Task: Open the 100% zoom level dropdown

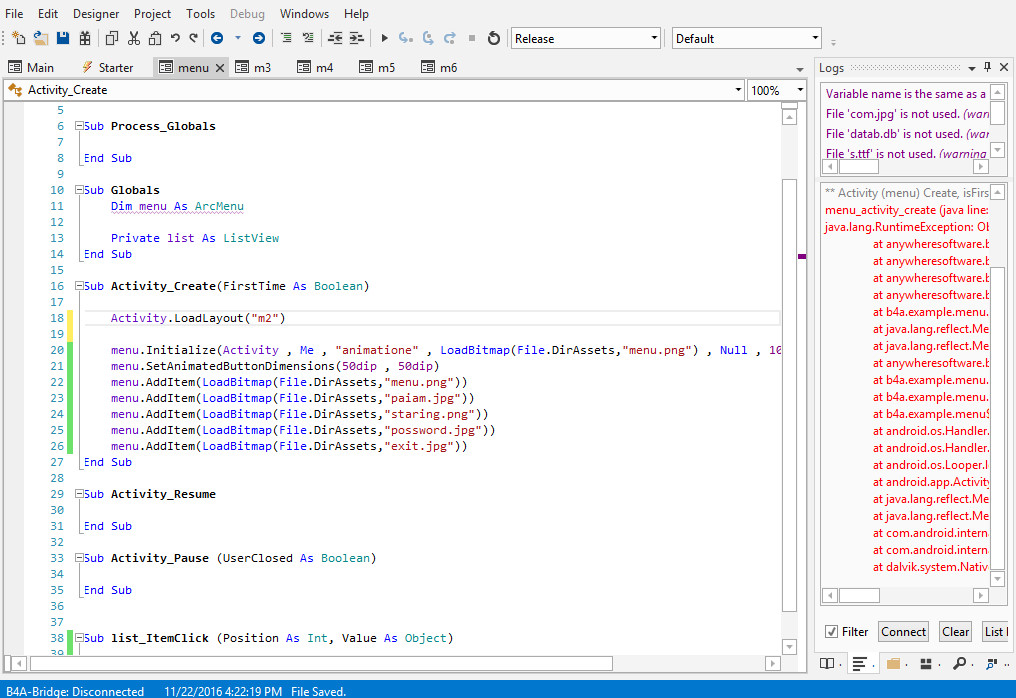Action: point(799,90)
